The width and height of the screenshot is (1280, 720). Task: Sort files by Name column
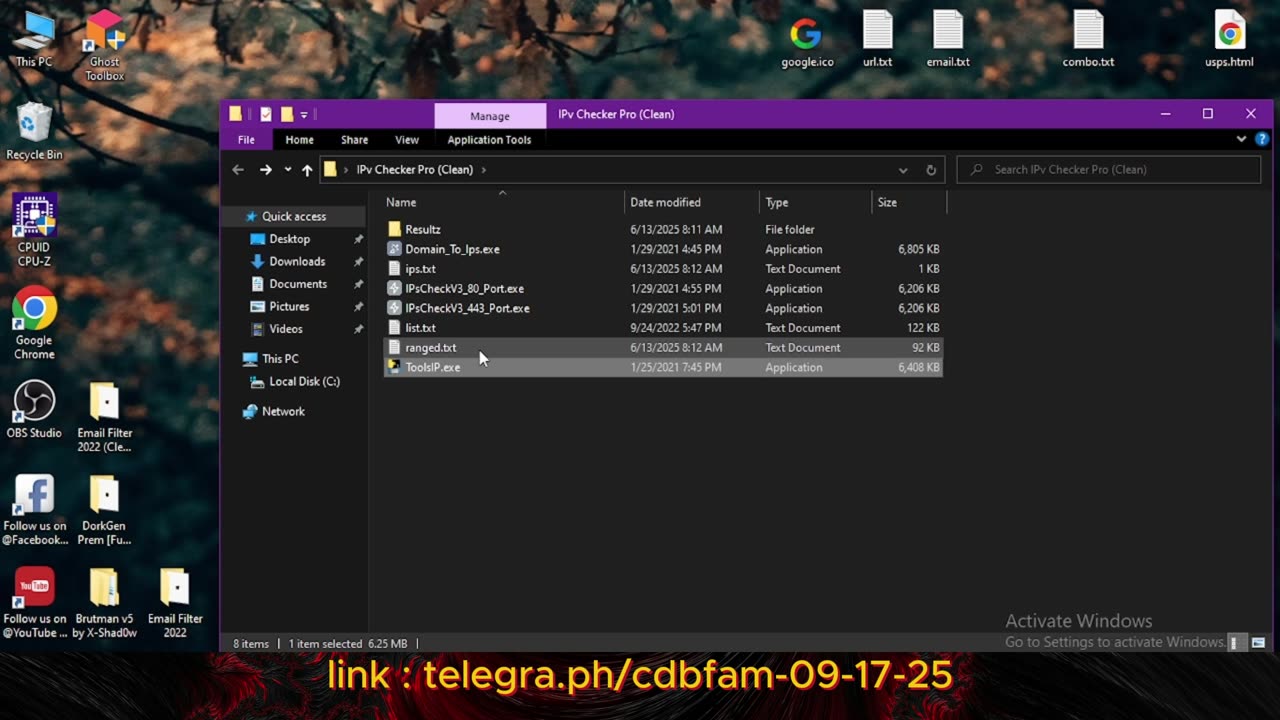click(503, 202)
